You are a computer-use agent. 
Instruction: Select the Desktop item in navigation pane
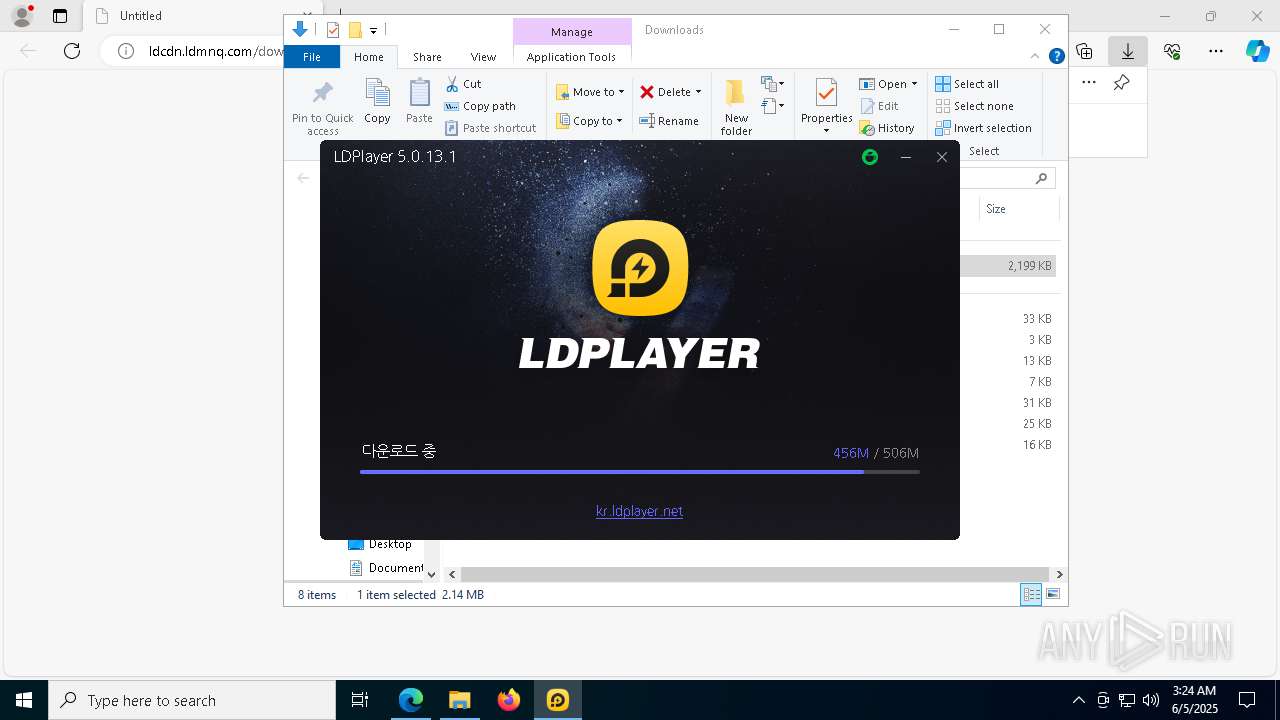[x=380, y=544]
